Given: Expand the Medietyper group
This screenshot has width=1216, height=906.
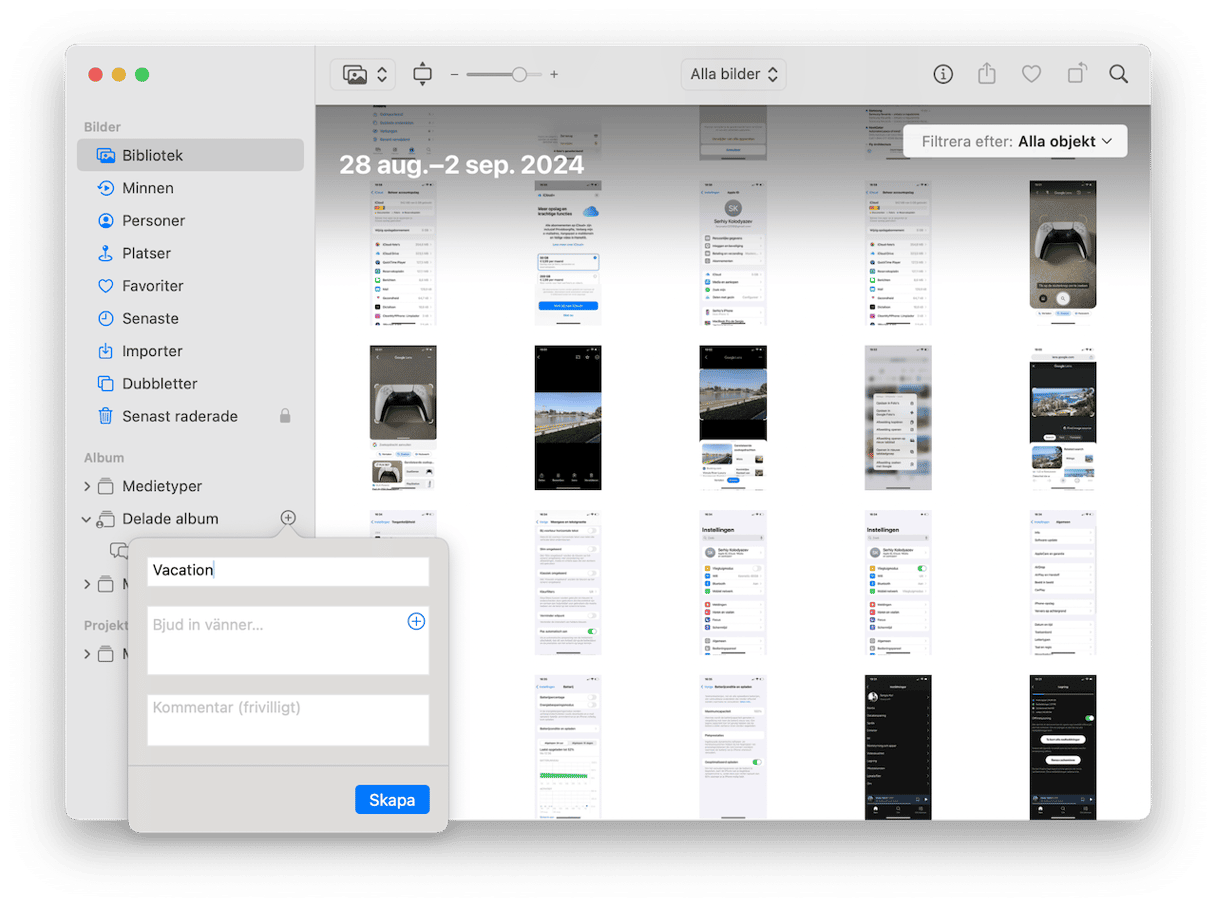Looking at the screenshot, I should [x=87, y=486].
